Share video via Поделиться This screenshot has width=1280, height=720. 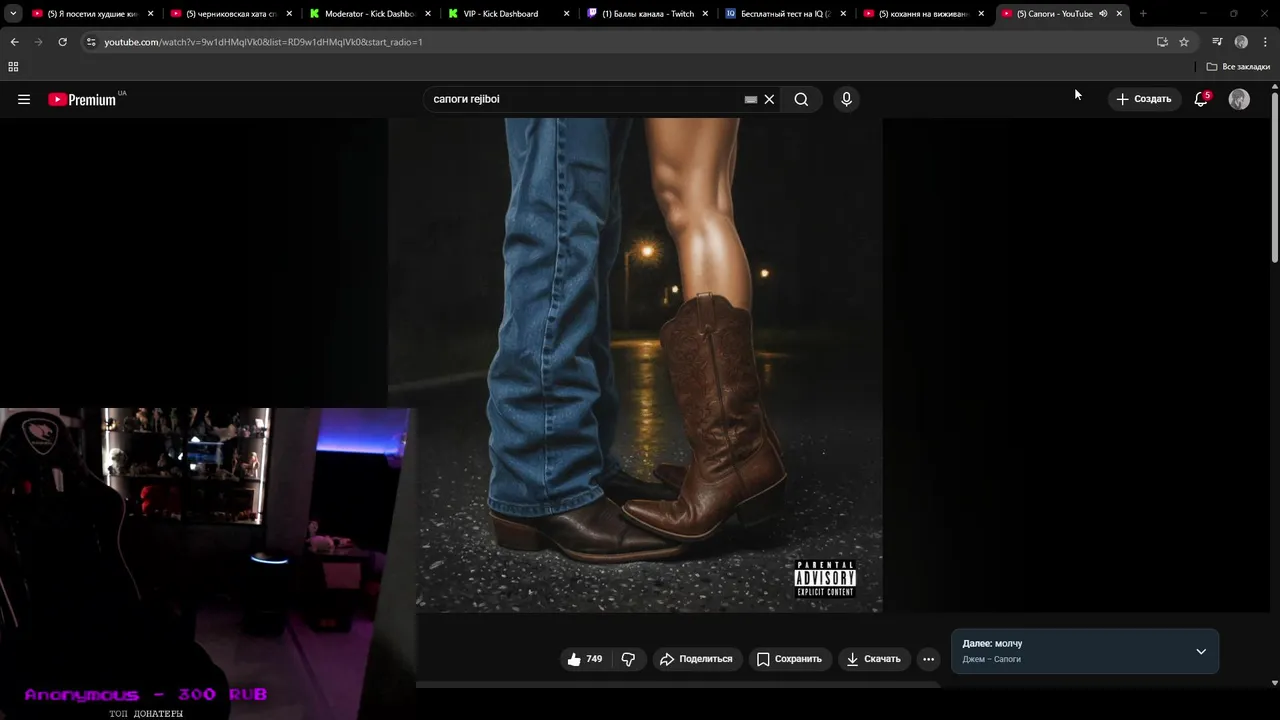[696, 659]
